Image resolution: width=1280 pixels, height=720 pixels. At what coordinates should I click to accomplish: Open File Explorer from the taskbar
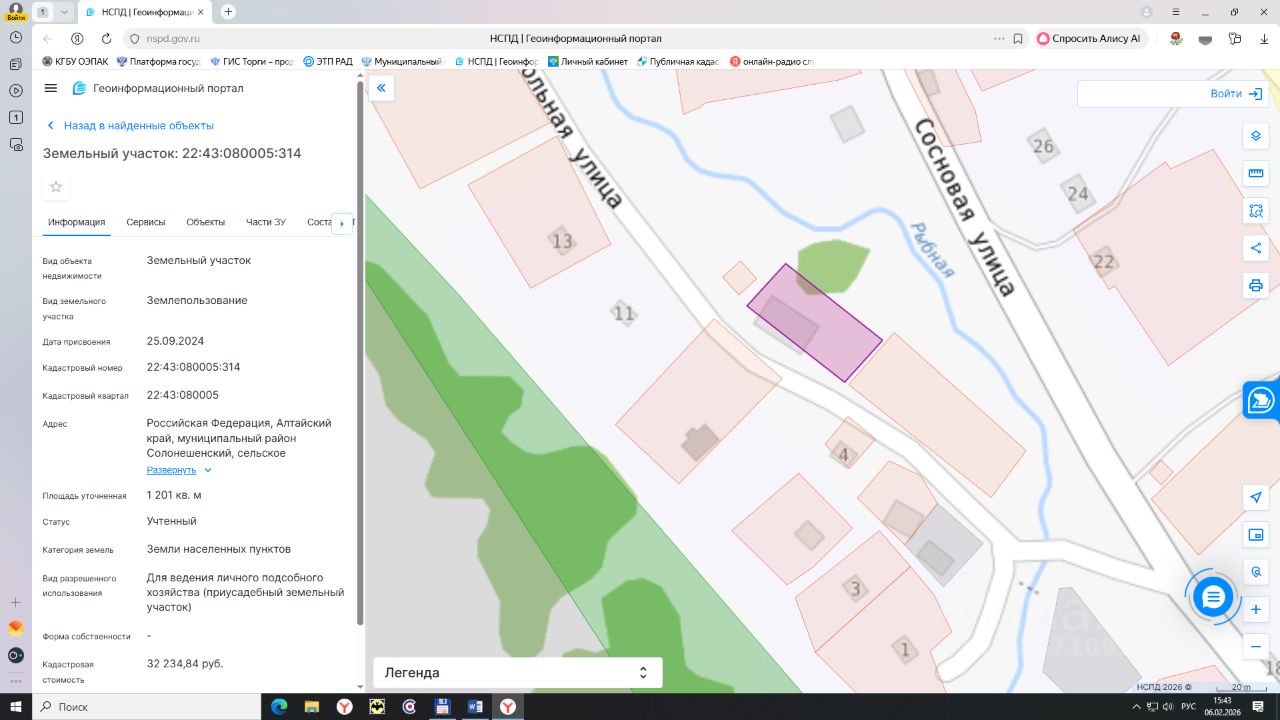click(313, 707)
